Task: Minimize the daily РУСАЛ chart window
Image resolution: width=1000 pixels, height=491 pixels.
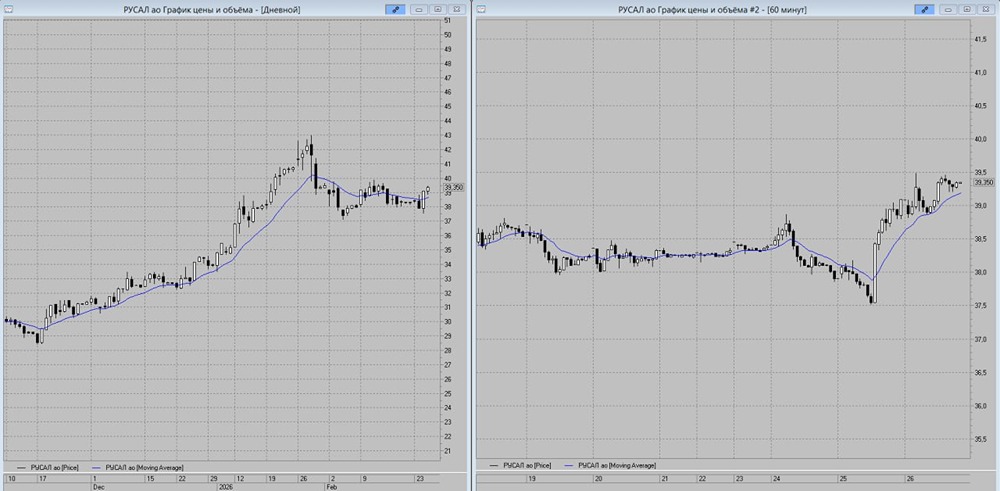Action: pos(419,10)
